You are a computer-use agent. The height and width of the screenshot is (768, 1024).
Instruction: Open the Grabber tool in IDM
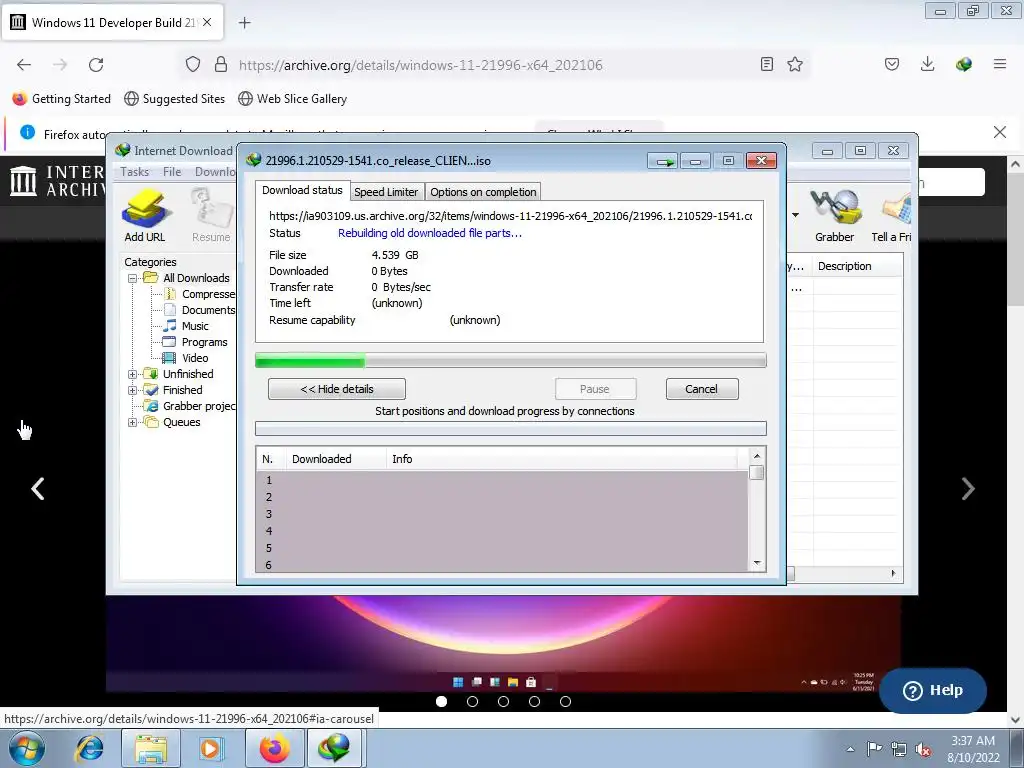tap(834, 216)
